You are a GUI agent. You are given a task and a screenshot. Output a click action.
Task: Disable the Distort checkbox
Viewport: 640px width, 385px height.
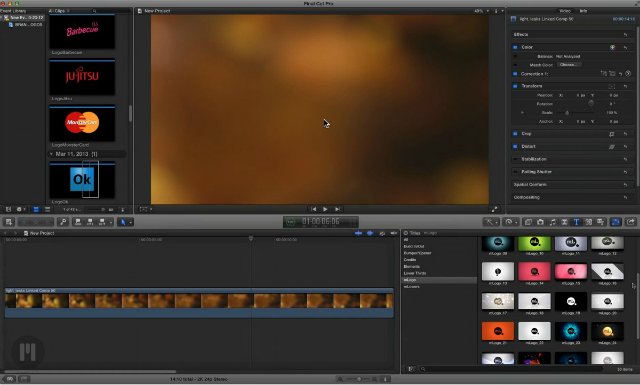(x=515, y=146)
